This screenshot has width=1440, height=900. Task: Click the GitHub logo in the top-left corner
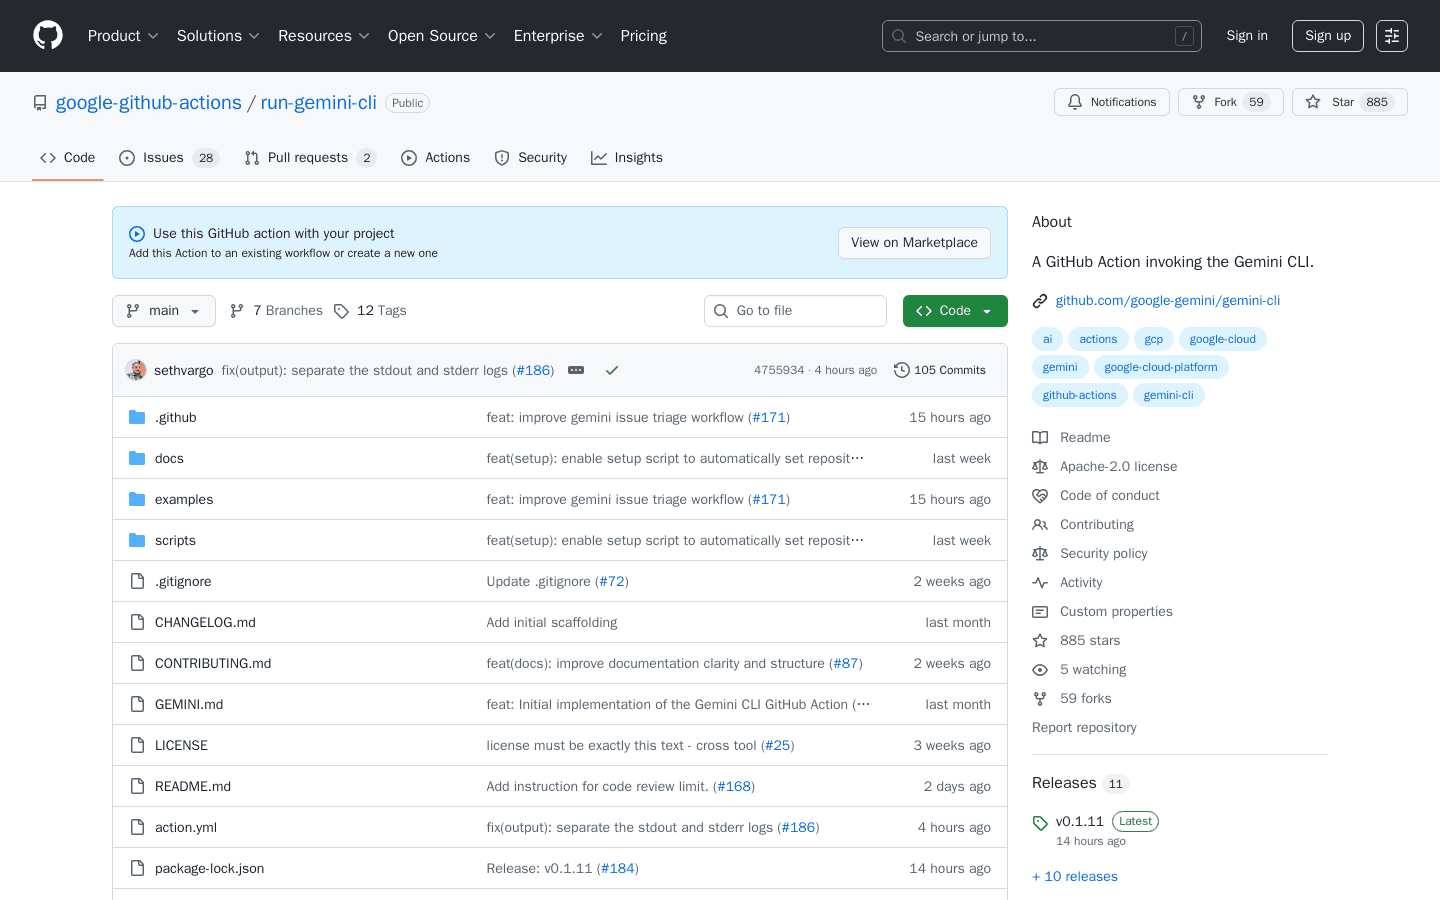coord(47,35)
